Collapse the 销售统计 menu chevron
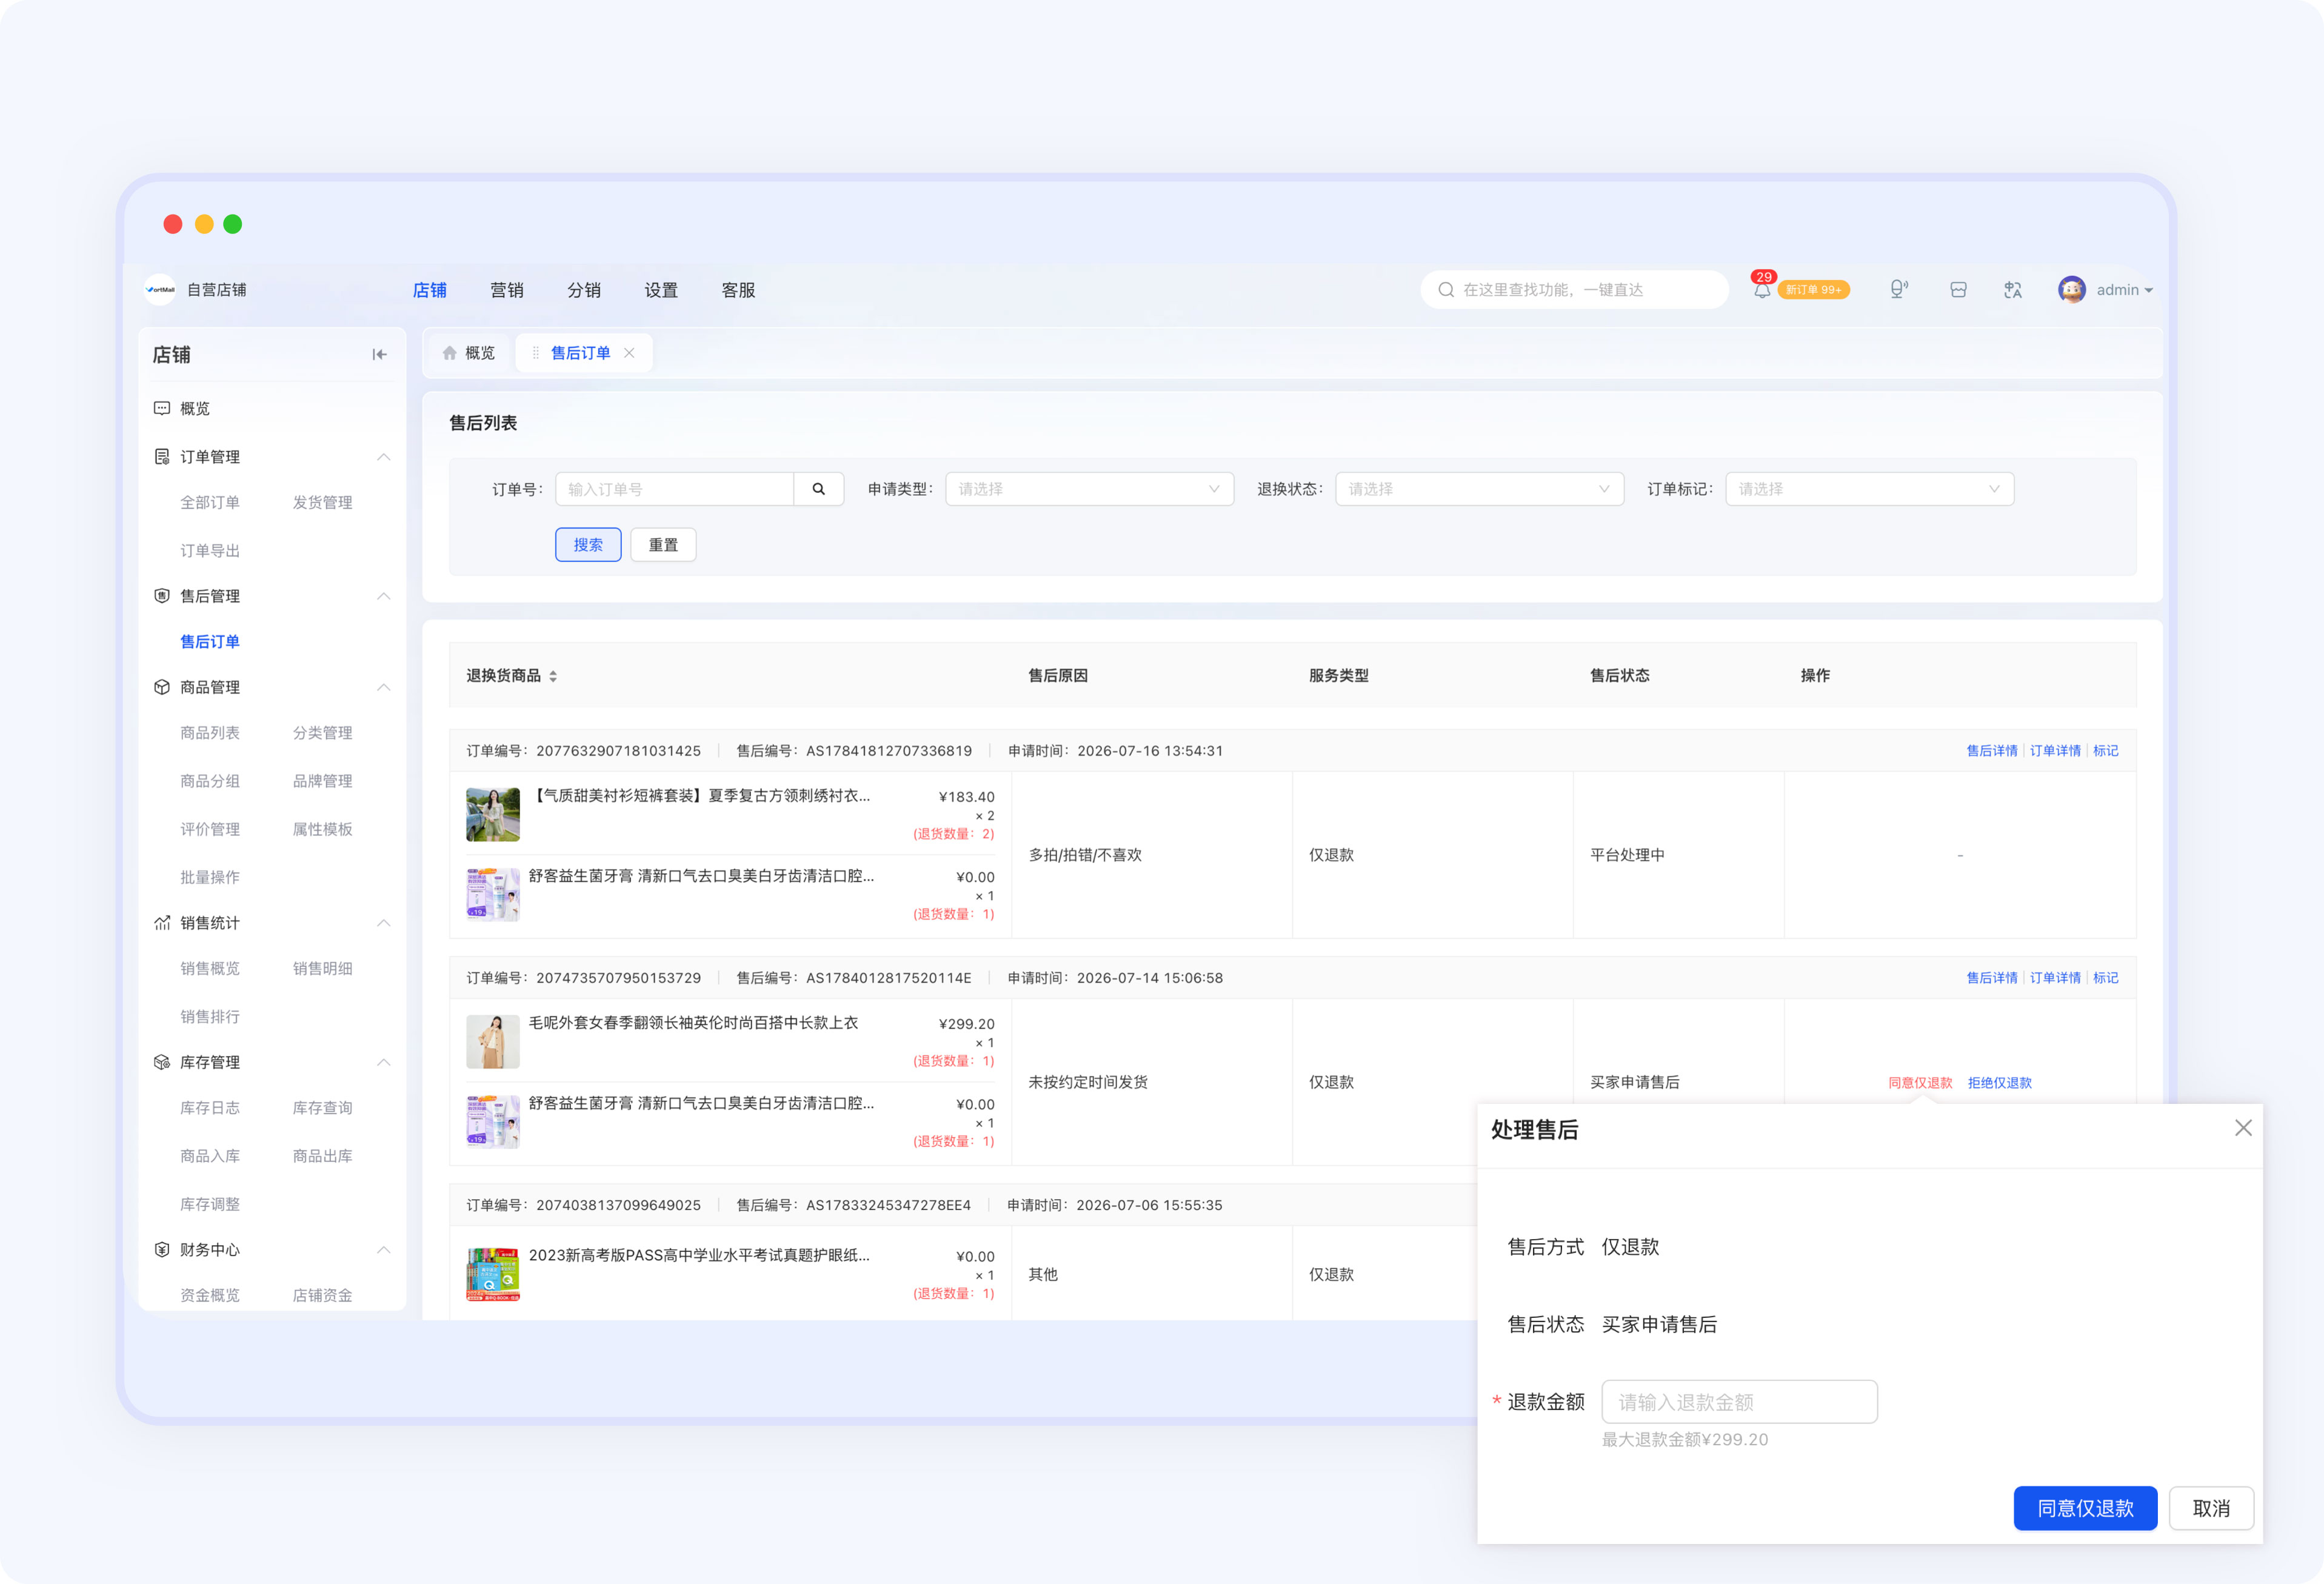2324x1584 pixels. 383,923
